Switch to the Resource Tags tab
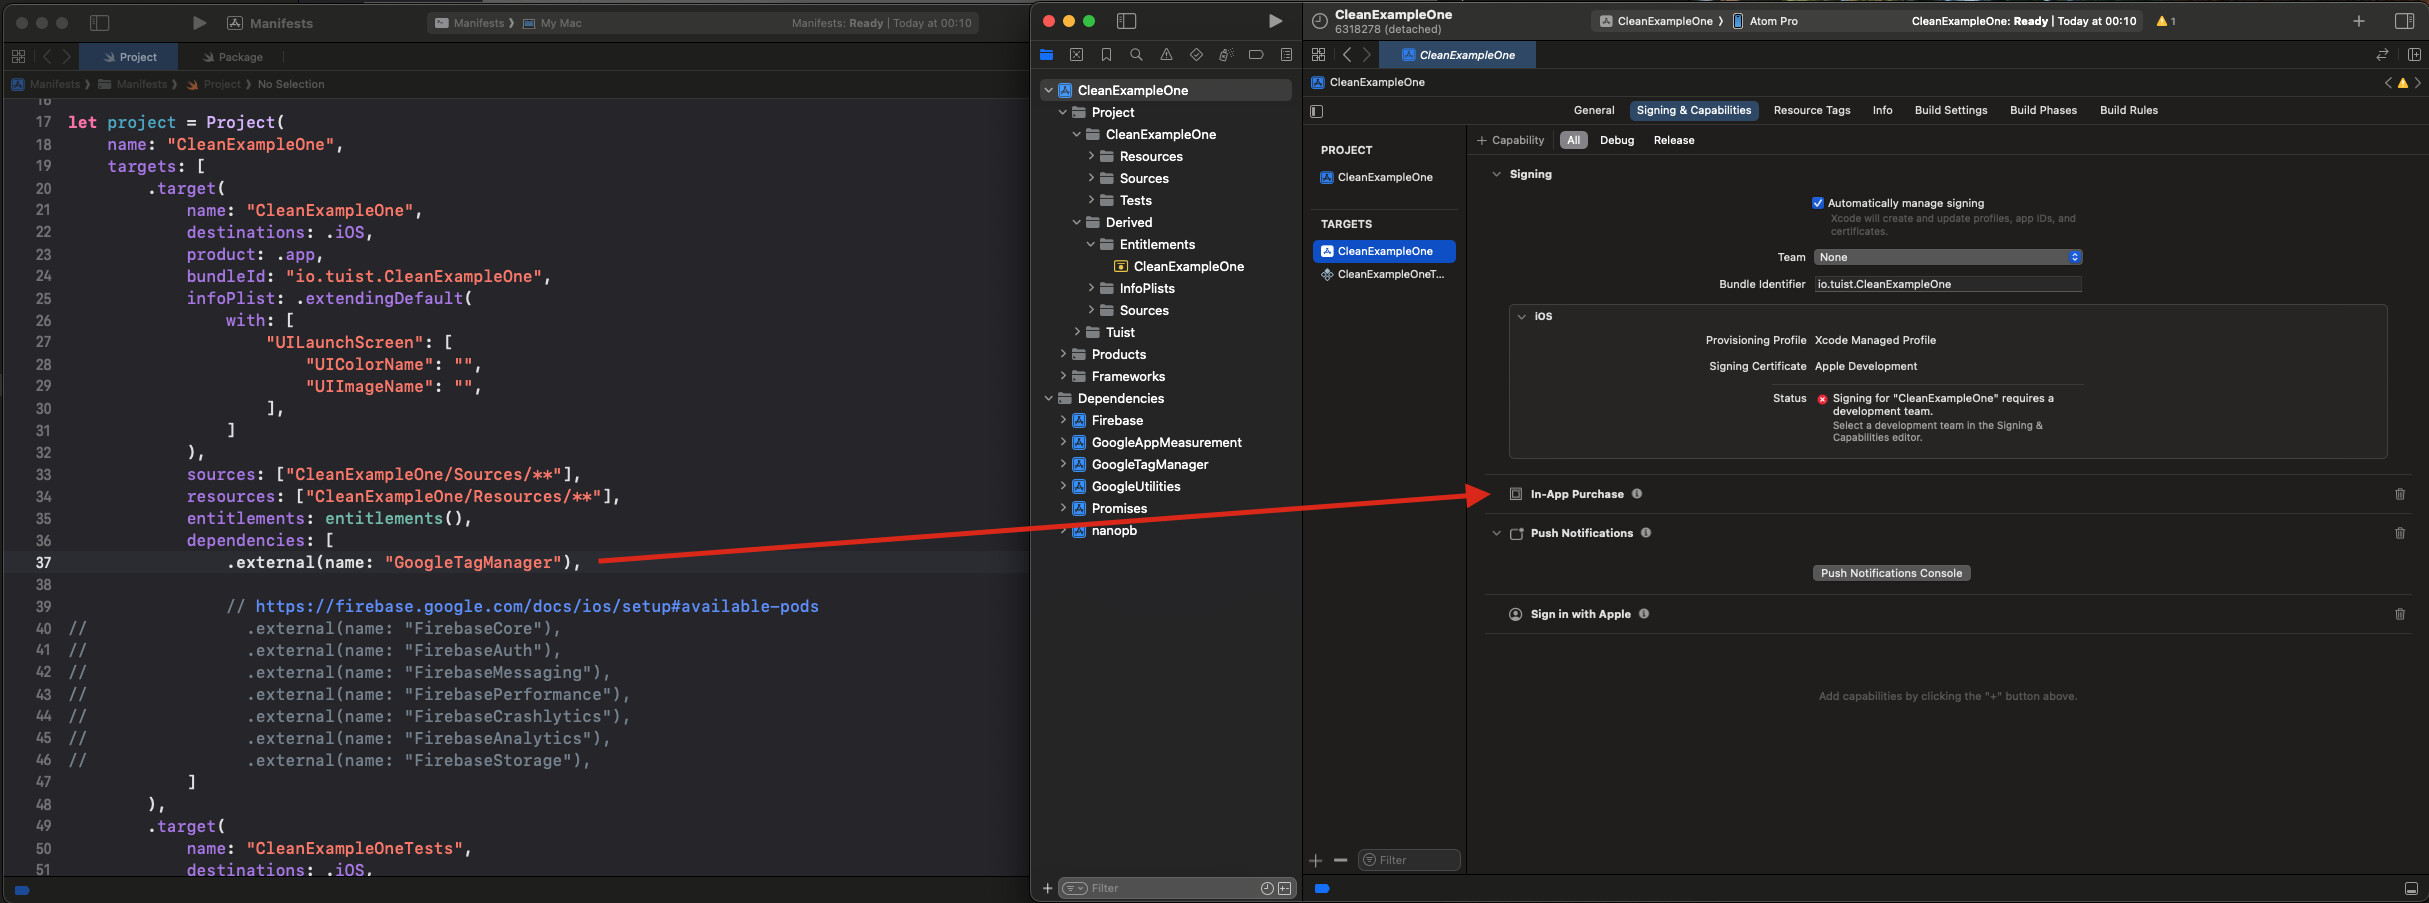 [x=1812, y=110]
